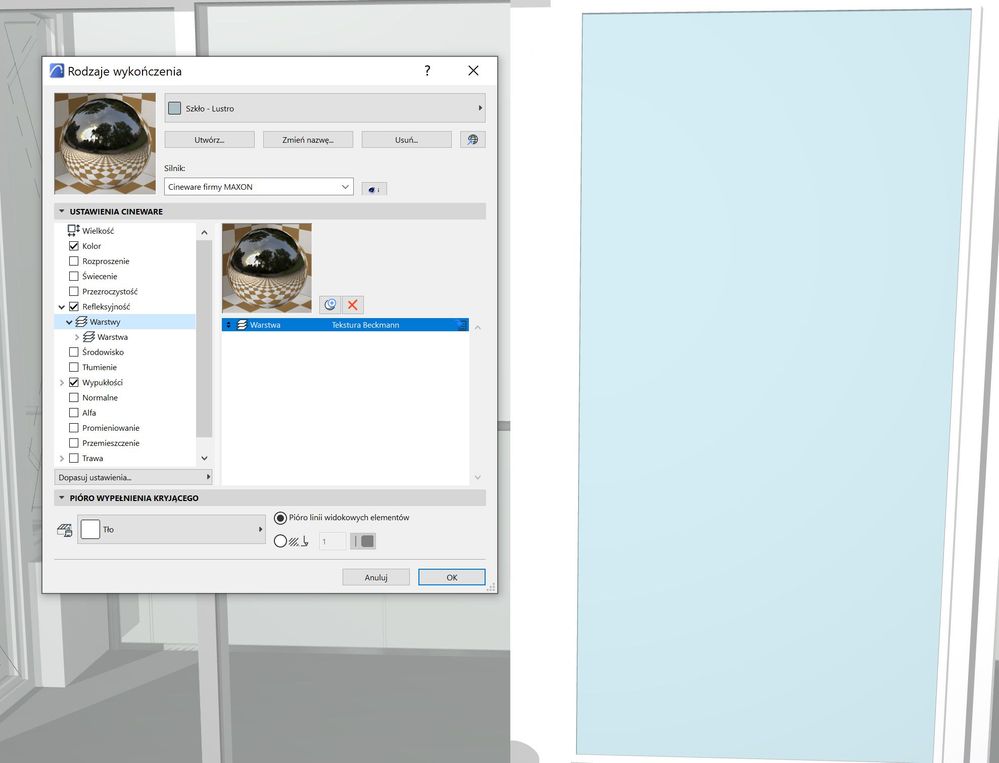Image resolution: width=999 pixels, height=763 pixels.
Task: Select the custom pen radio button
Action: (280, 541)
